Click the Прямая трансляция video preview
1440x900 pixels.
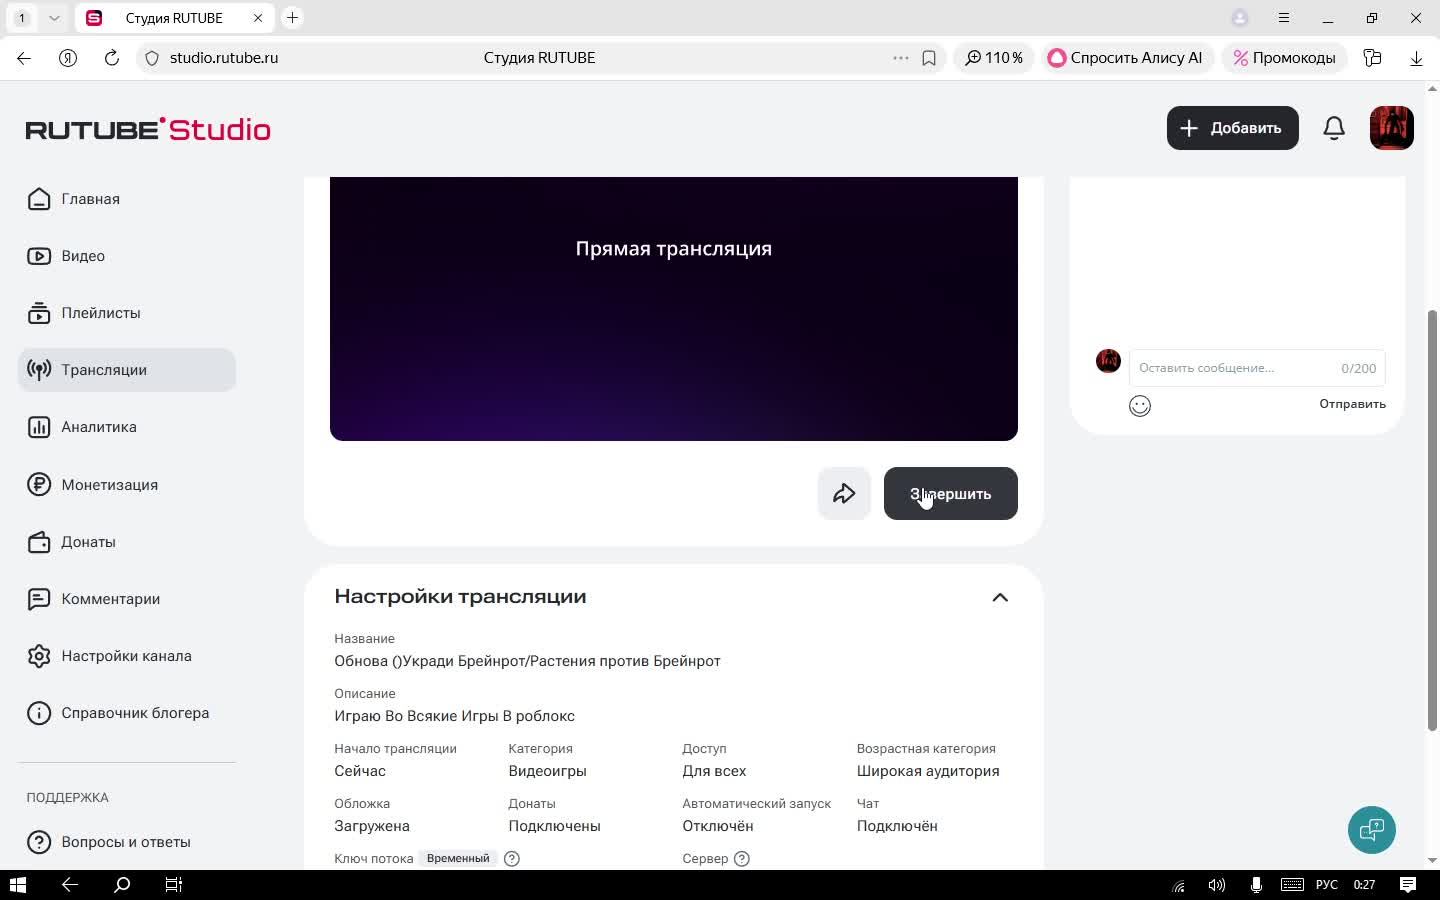674,308
